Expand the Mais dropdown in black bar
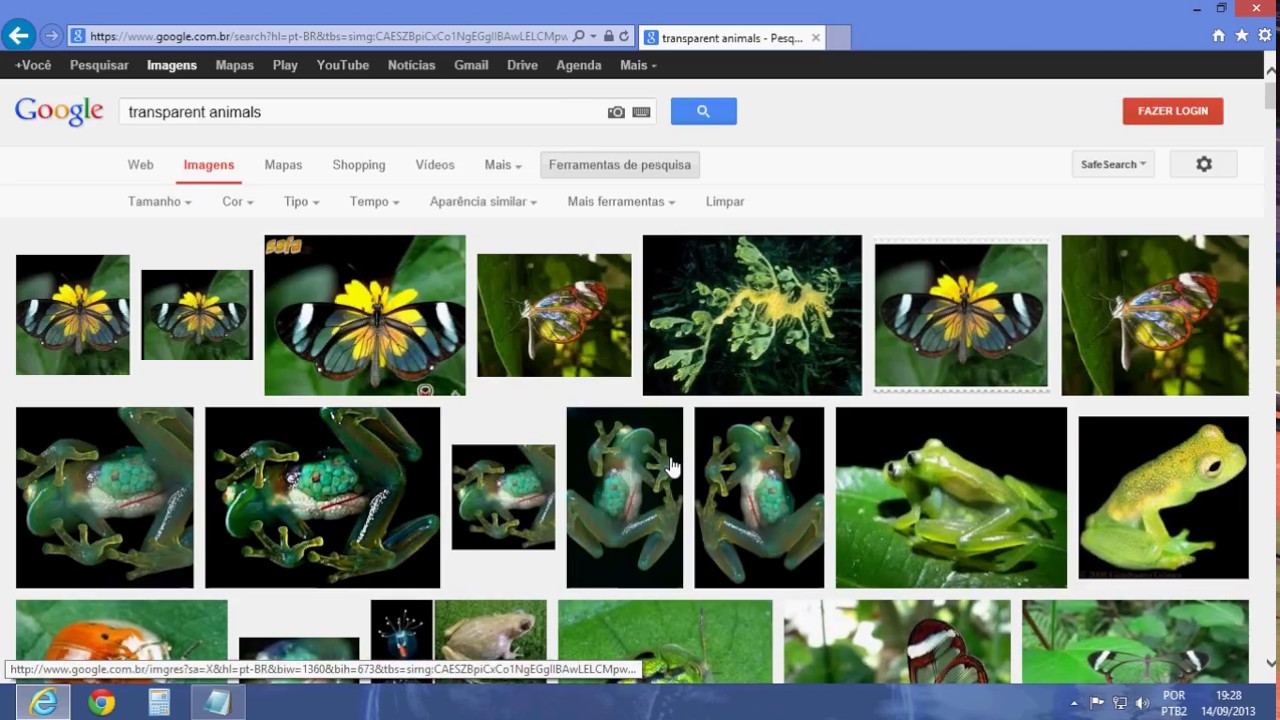The width and height of the screenshot is (1280, 720). point(638,65)
